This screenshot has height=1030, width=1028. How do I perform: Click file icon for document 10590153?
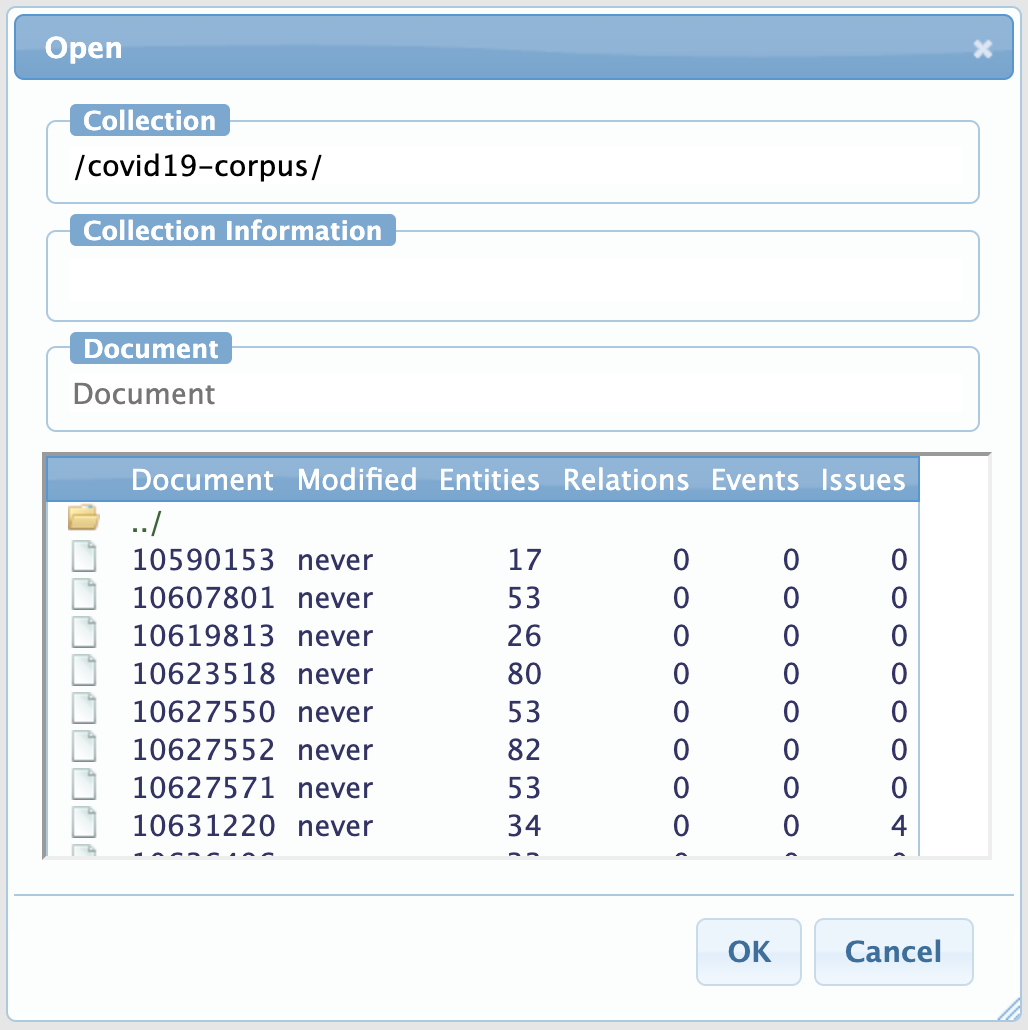pos(85,559)
